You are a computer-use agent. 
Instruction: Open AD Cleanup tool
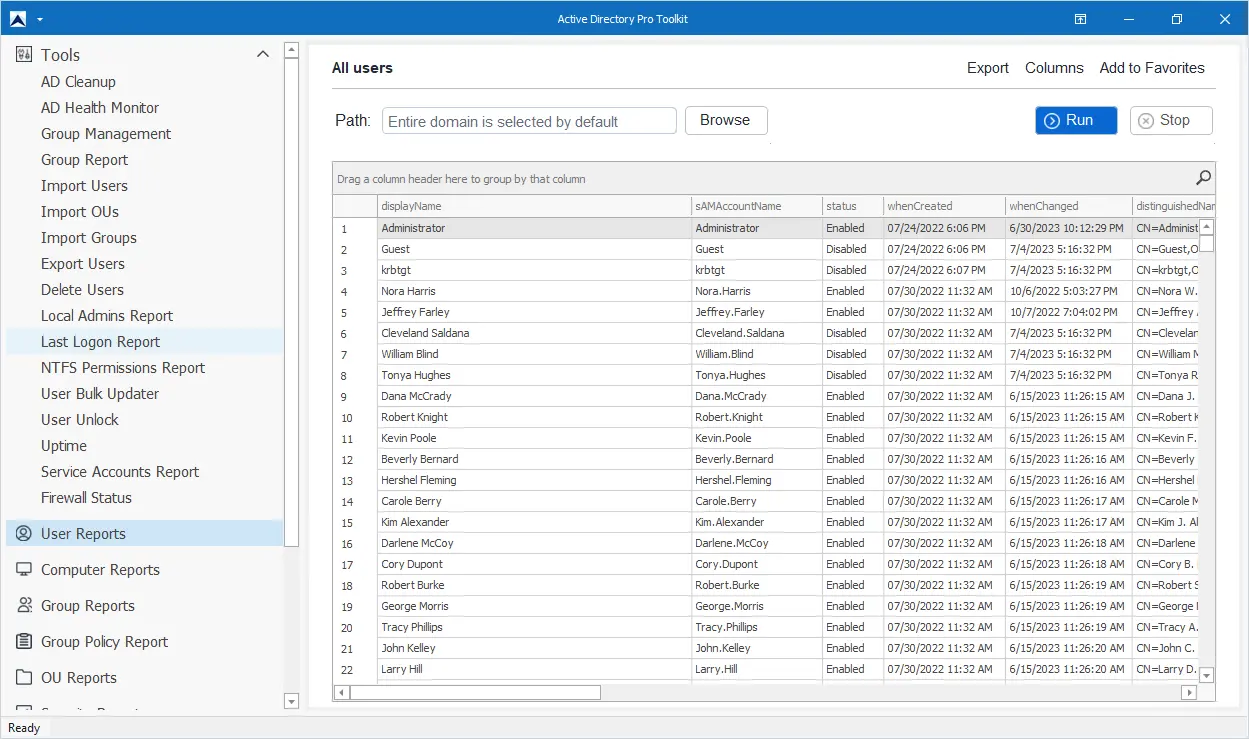click(78, 82)
